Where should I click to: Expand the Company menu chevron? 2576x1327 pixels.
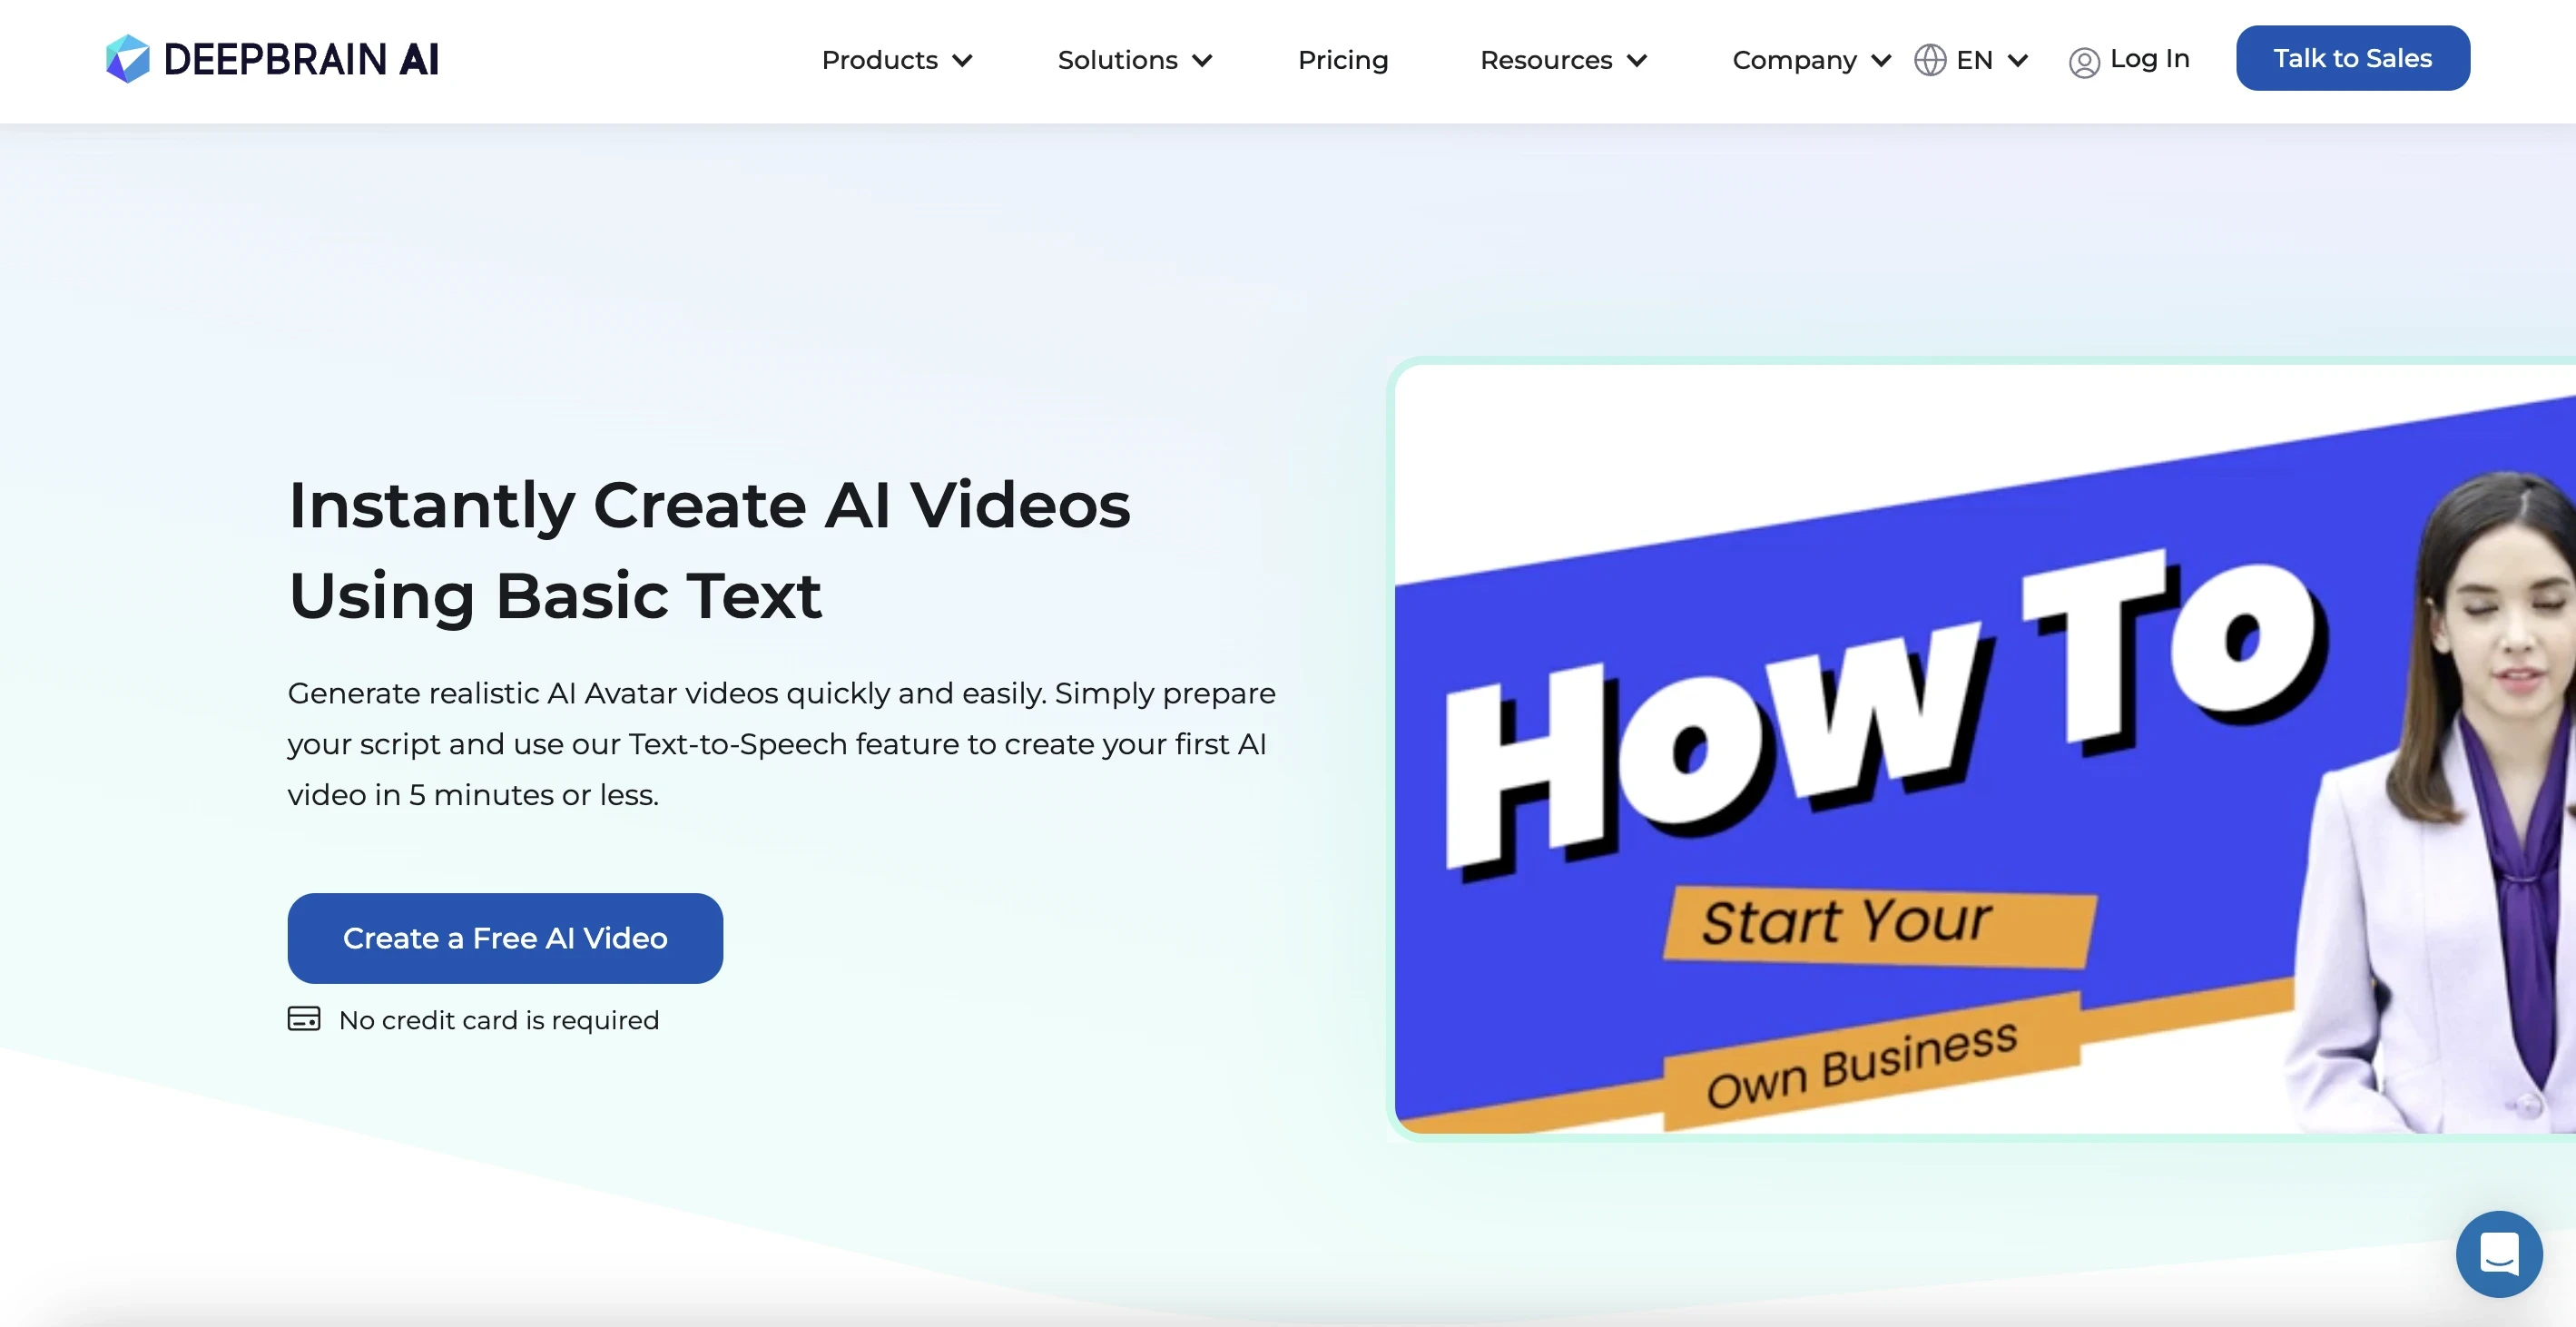click(1881, 61)
